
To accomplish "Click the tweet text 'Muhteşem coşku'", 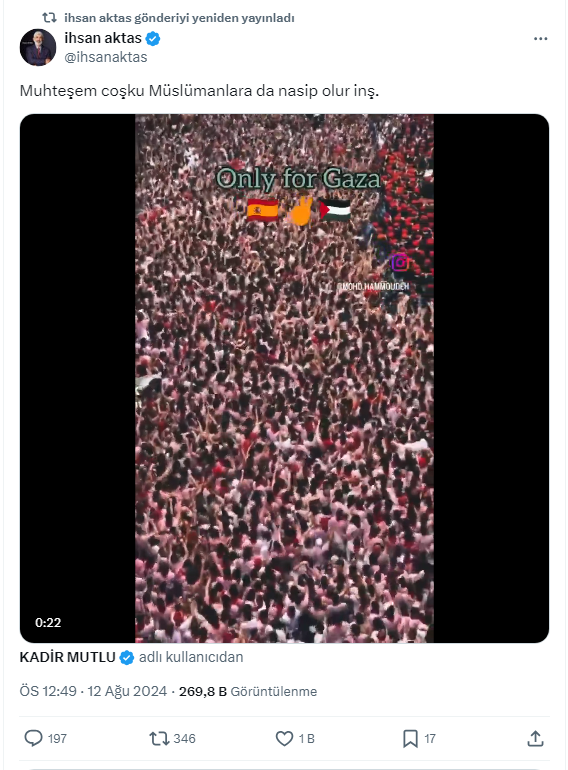I will point(82,91).
